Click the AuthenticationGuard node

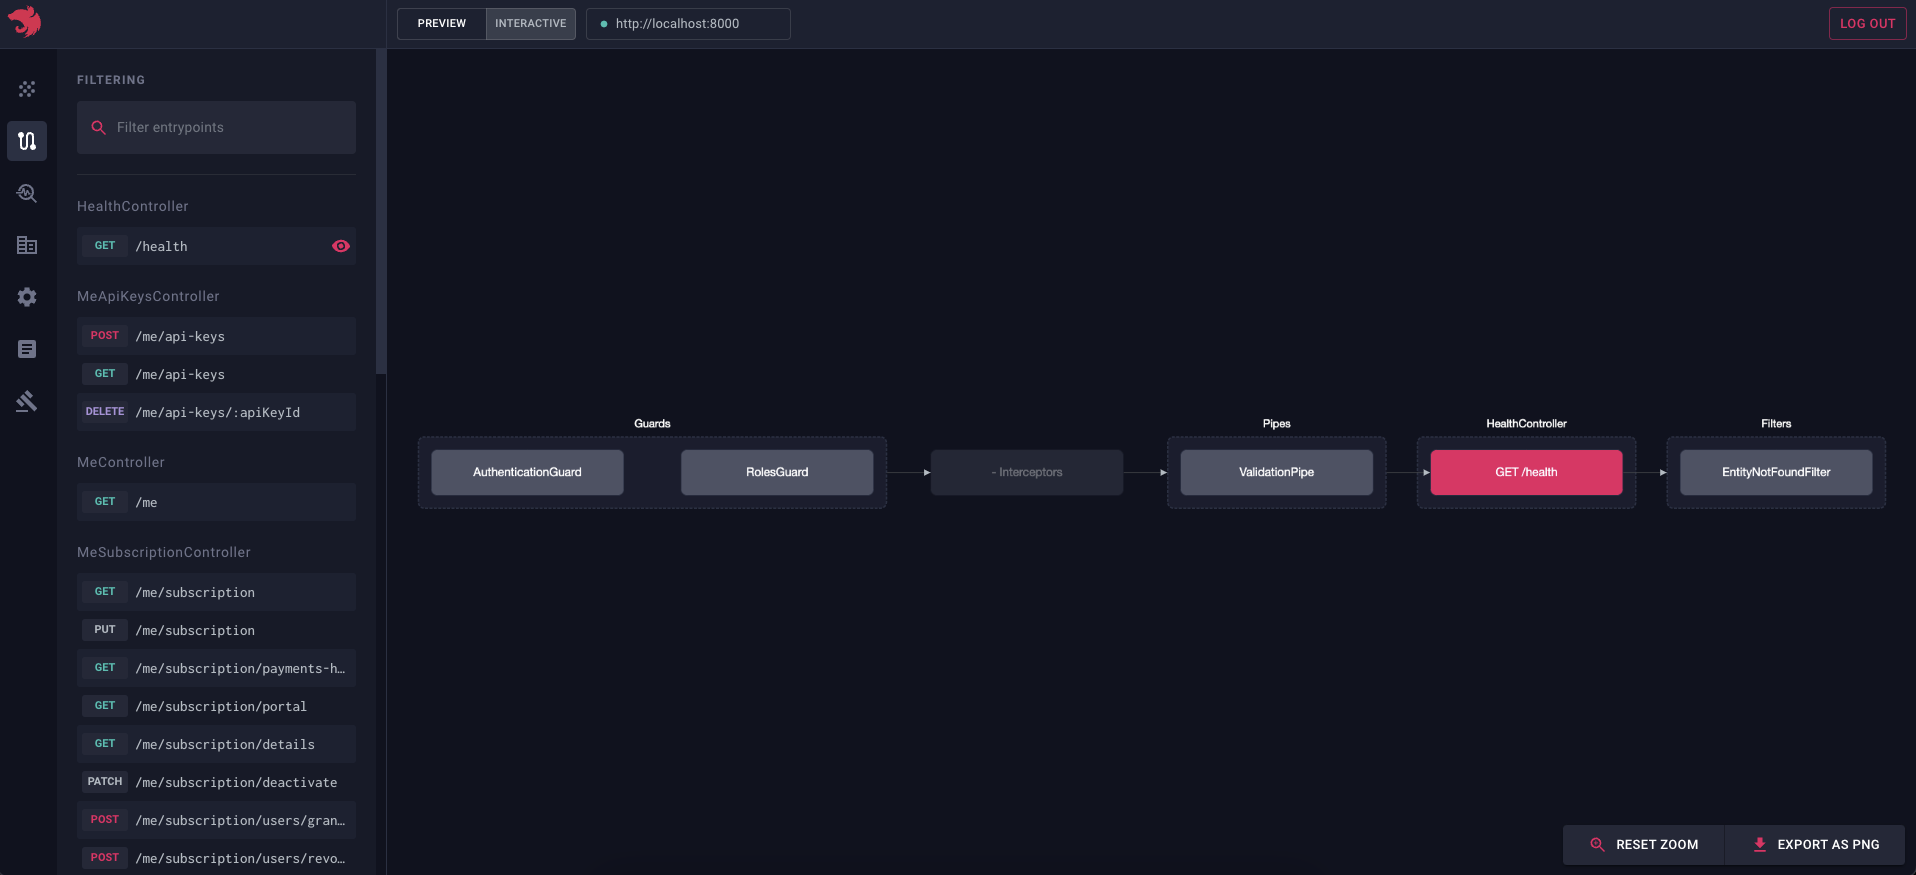click(527, 472)
